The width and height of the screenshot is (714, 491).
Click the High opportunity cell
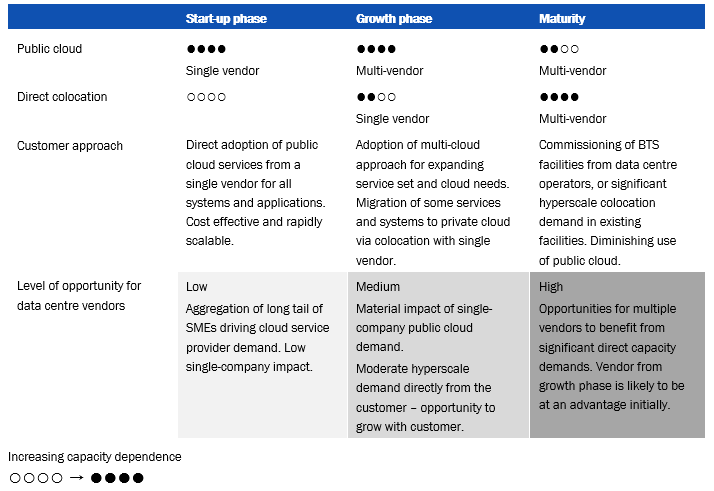click(x=617, y=355)
